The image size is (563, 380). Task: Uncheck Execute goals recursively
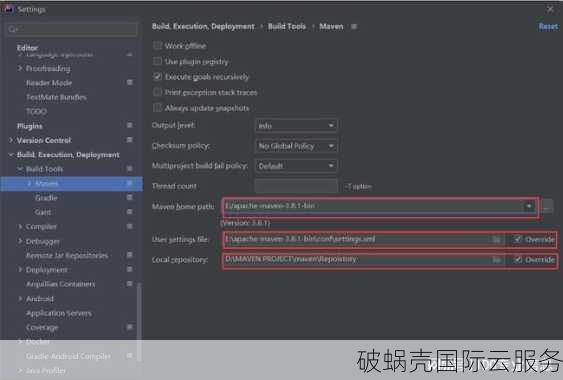[x=157, y=77]
